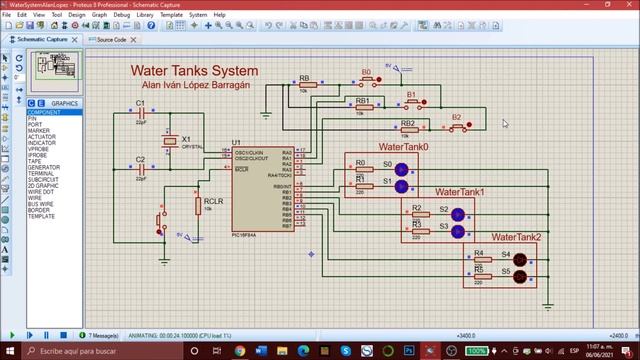
Task: Click the Redo arrow in the toolbar
Action: [279, 25]
